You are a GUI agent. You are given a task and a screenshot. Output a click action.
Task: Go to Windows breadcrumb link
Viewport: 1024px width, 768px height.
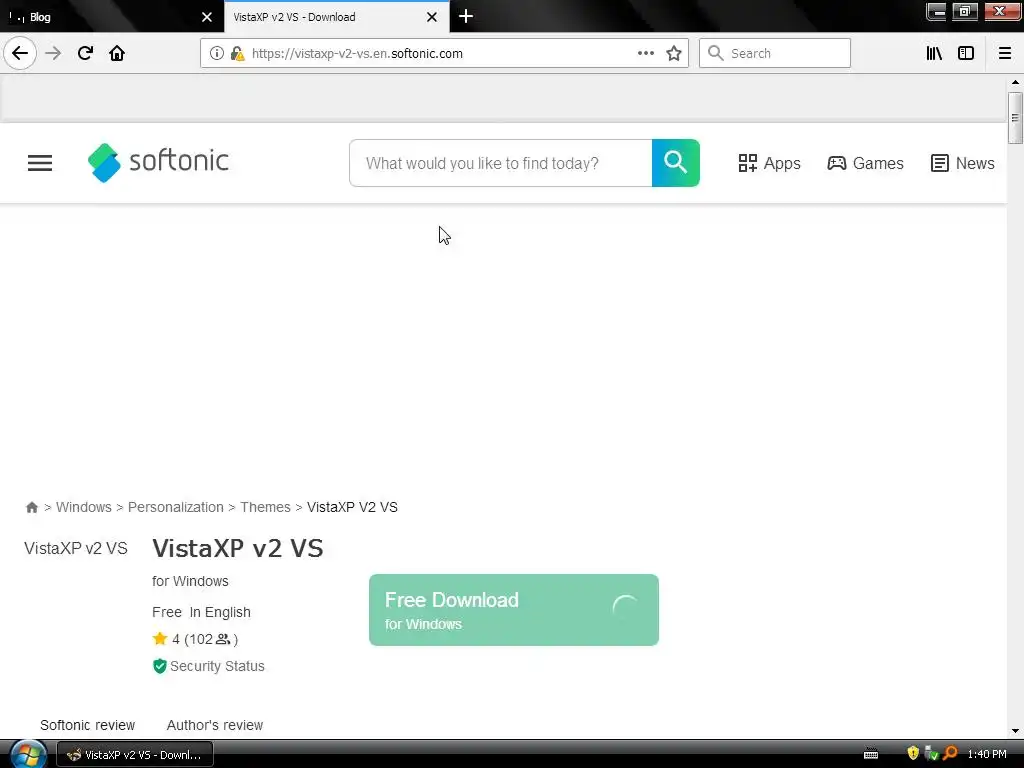pyautogui.click(x=84, y=507)
